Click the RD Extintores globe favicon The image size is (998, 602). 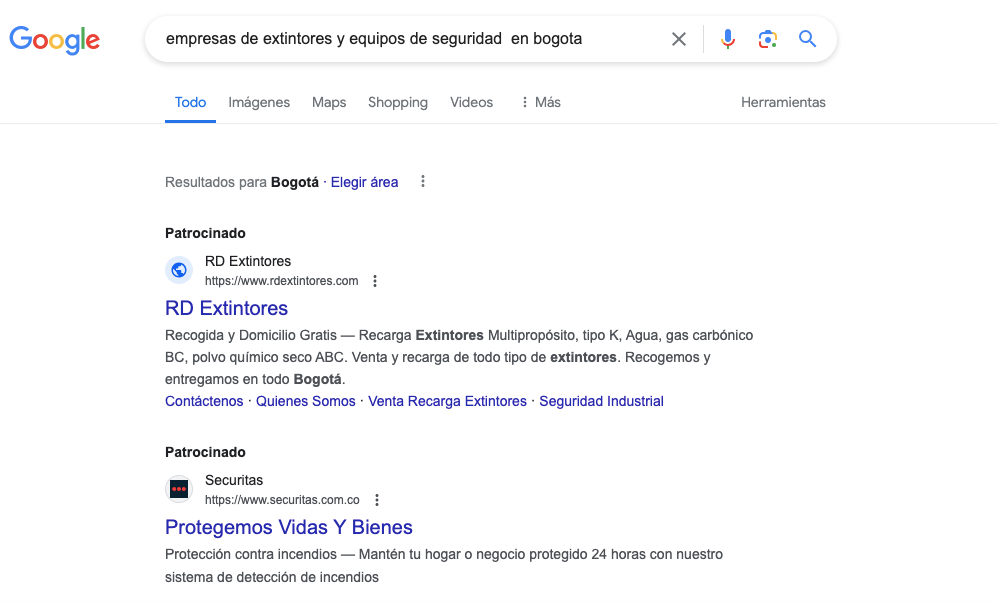[x=179, y=270]
